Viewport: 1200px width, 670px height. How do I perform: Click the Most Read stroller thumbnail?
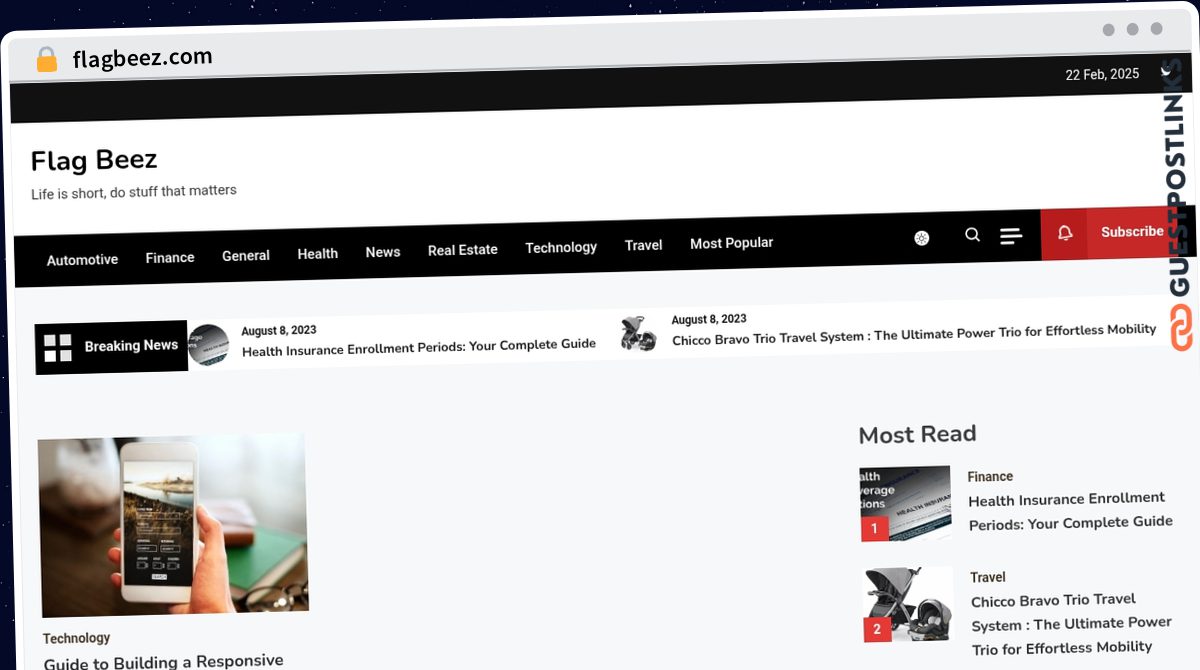pyautogui.click(x=909, y=604)
